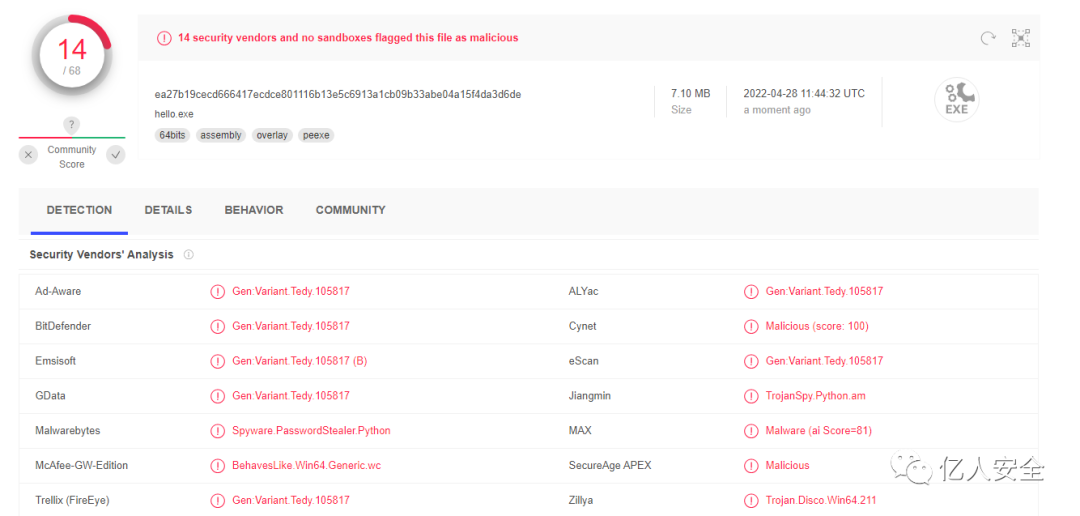Open the DETECTION tab
This screenshot has width=1080, height=516.
click(x=79, y=210)
